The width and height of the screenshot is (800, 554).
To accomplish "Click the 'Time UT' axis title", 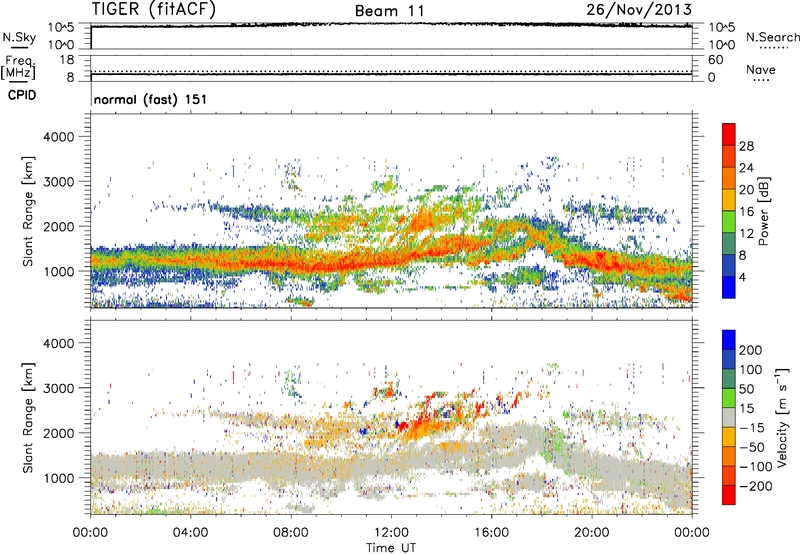I will (x=391, y=548).
